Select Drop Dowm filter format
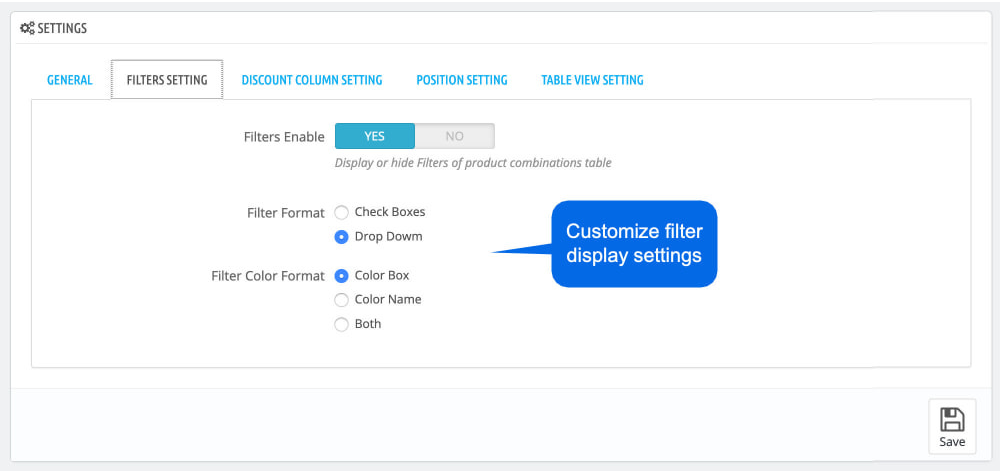This screenshot has width=1000, height=471. (x=342, y=237)
